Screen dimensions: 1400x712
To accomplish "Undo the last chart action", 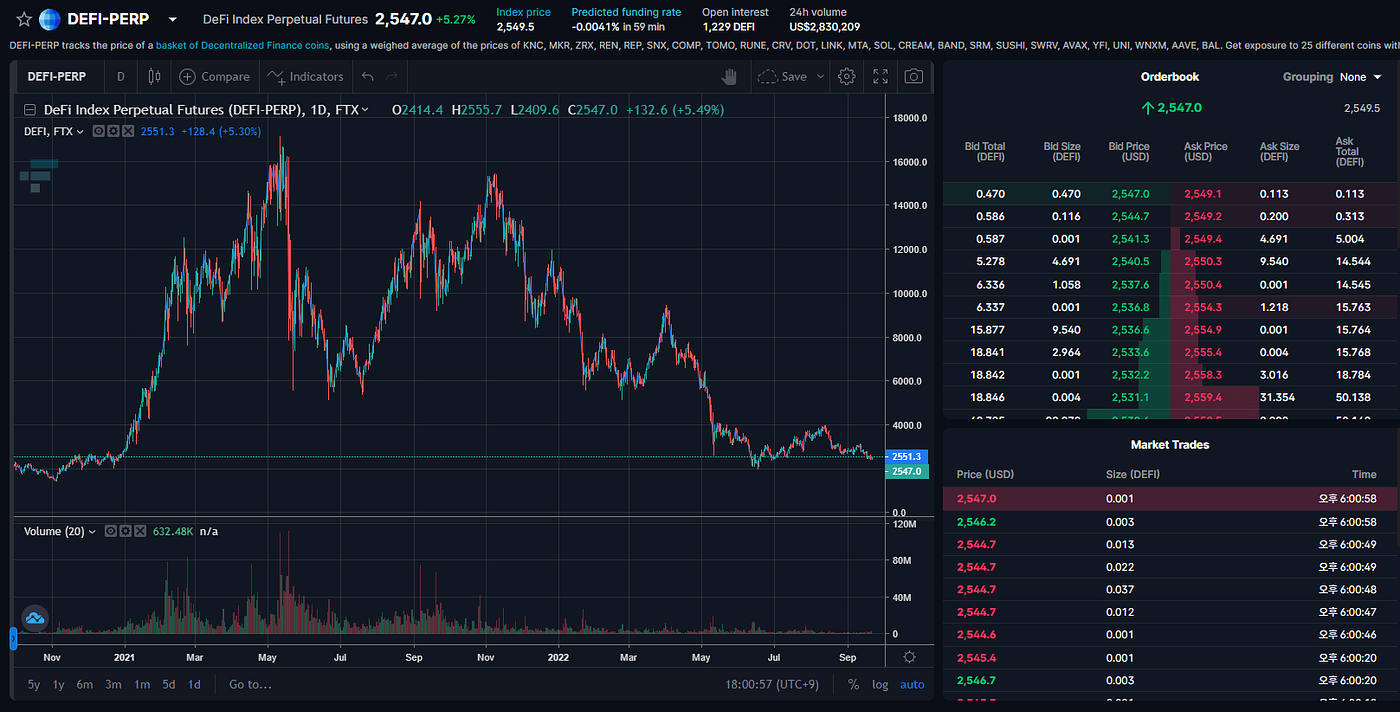I will [x=367, y=76].
